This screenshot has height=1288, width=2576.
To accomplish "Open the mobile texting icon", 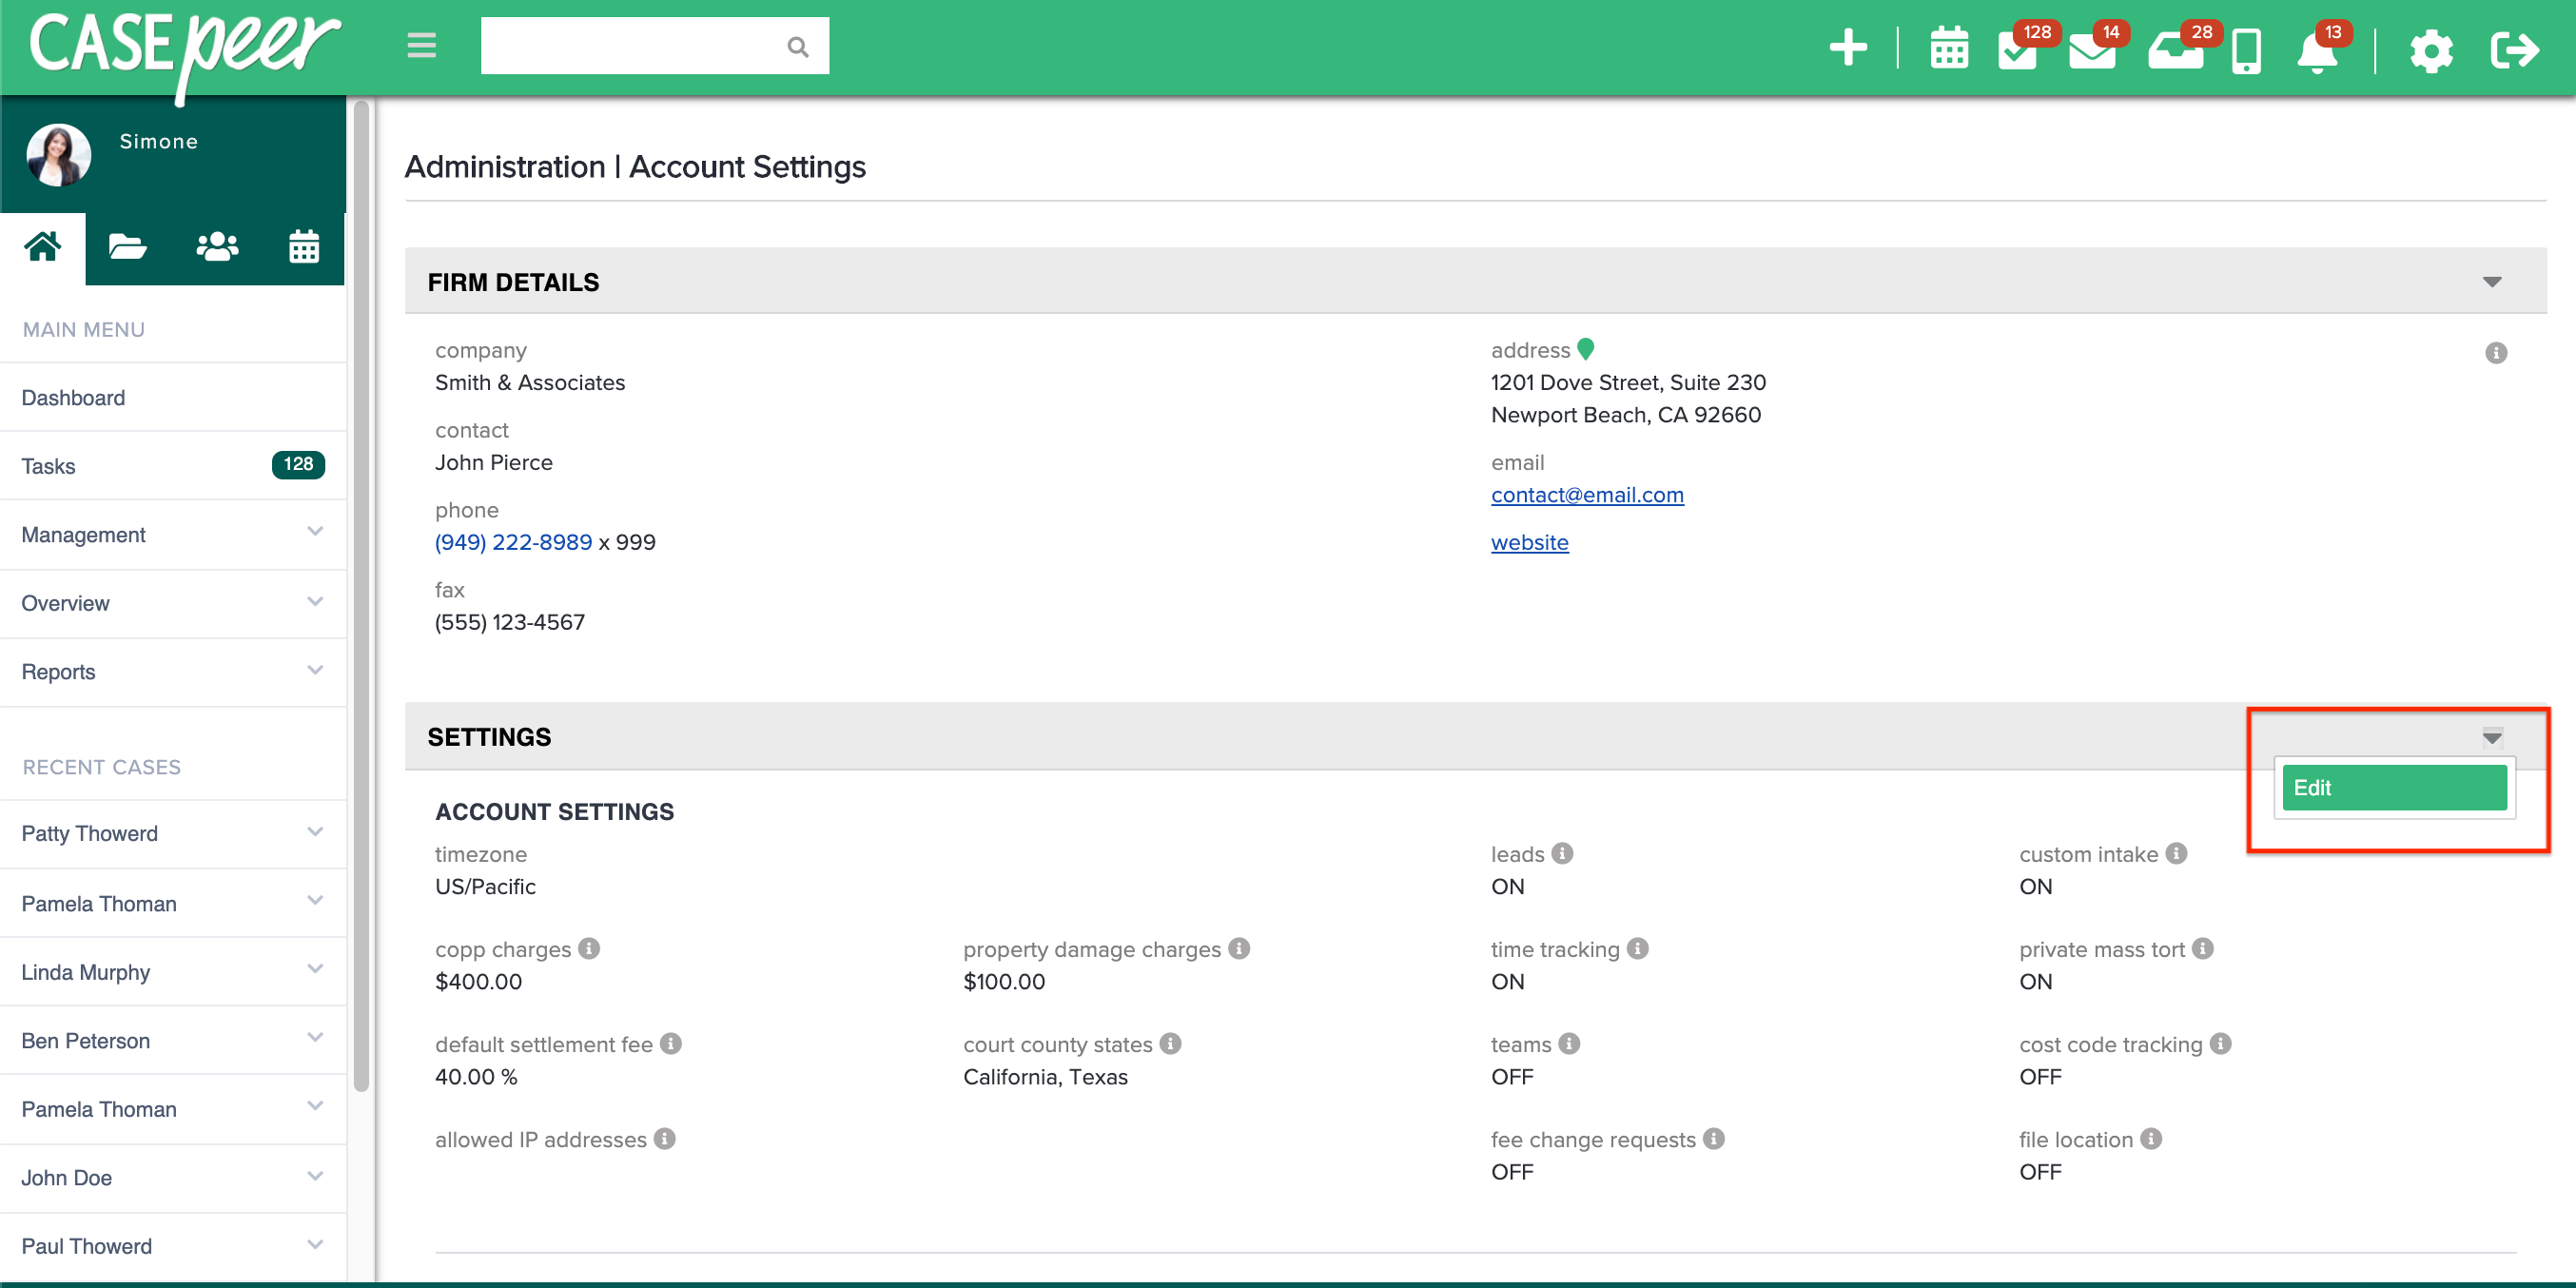I will 2245,50.
